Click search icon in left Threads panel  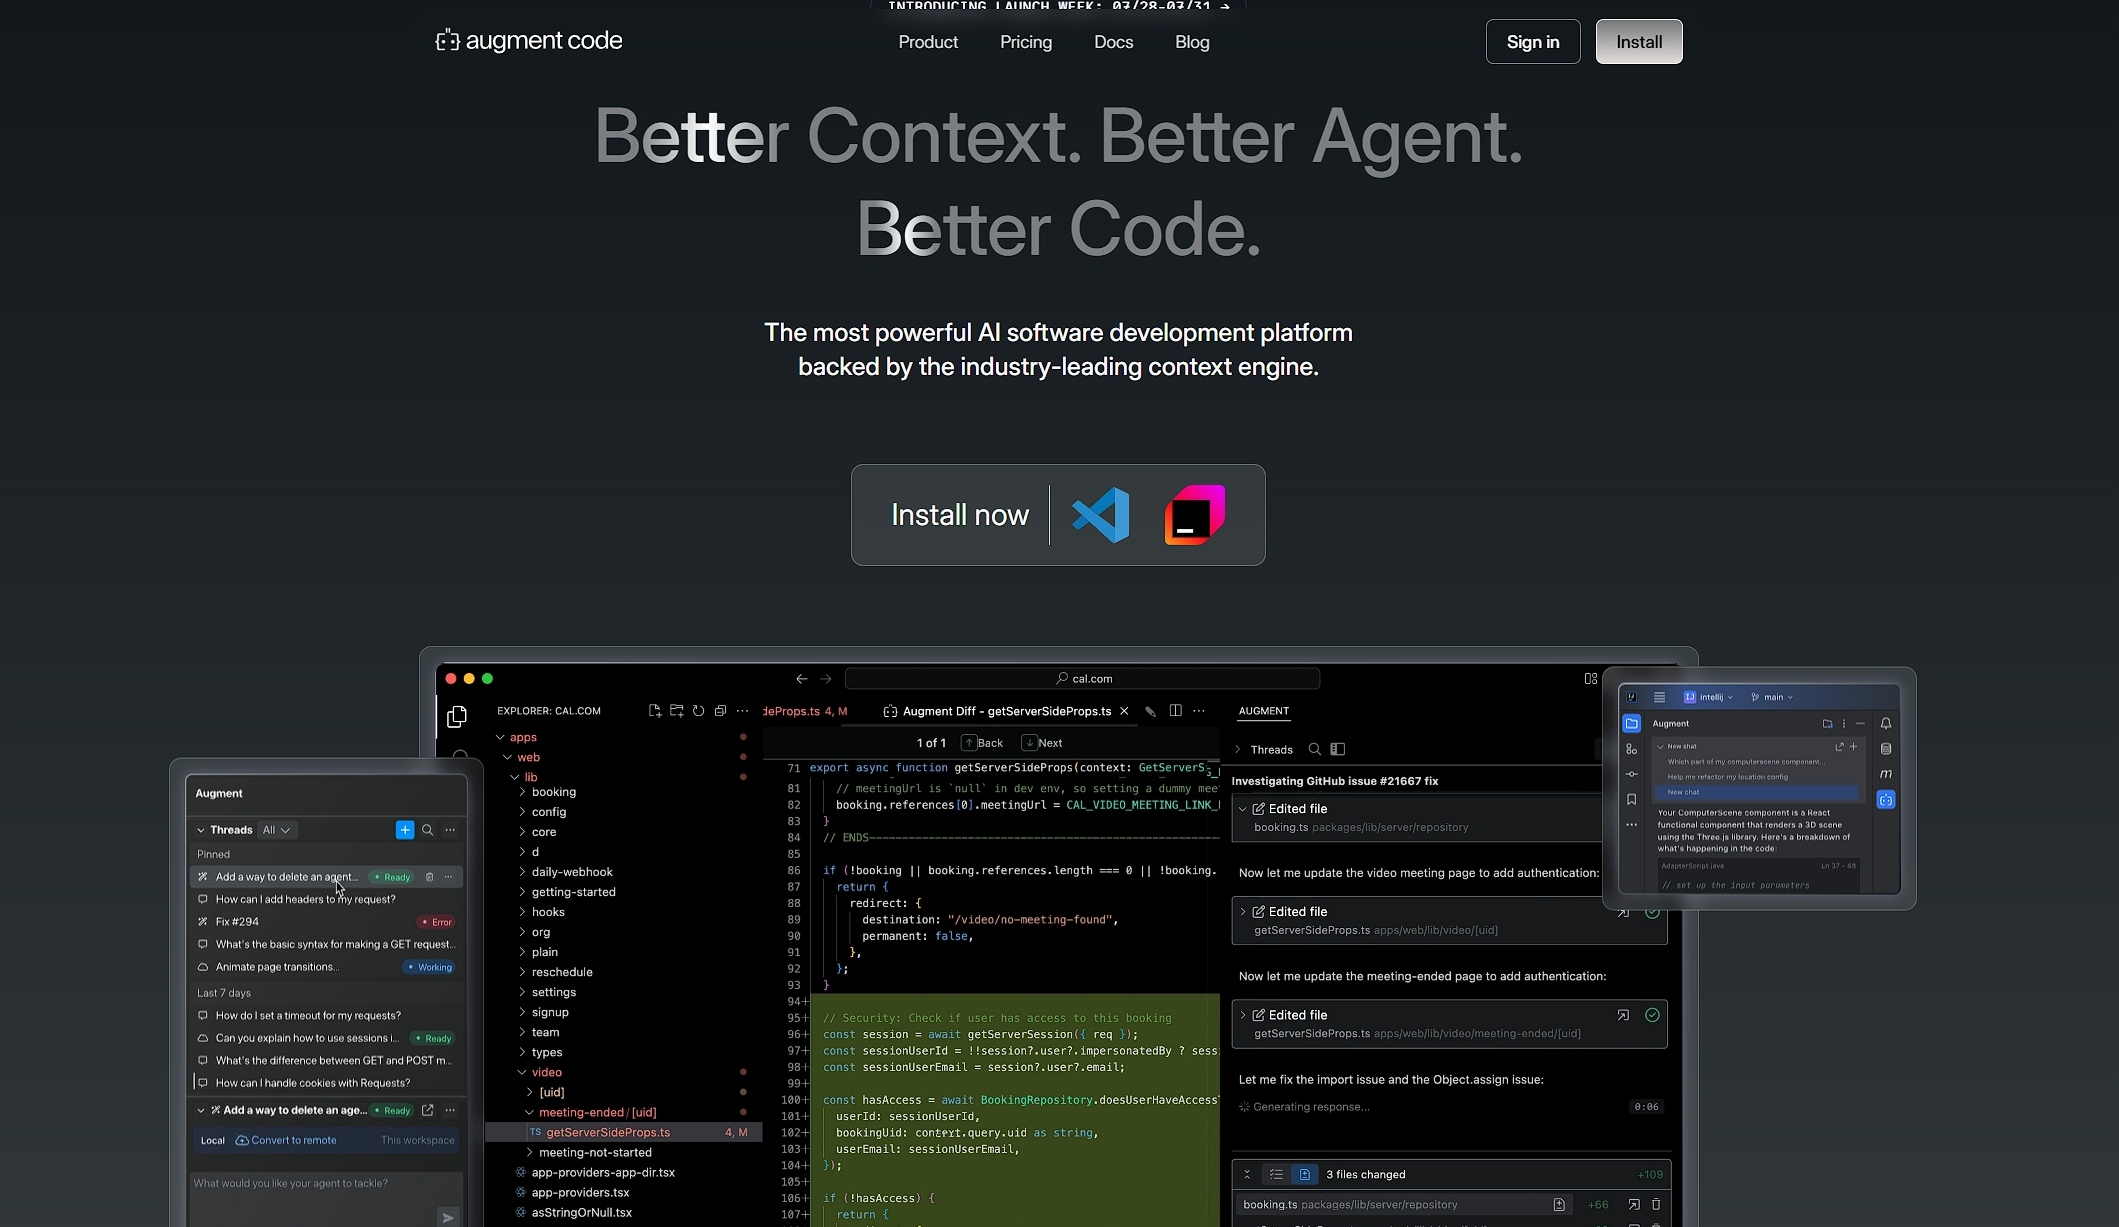(x=428, y=830)
